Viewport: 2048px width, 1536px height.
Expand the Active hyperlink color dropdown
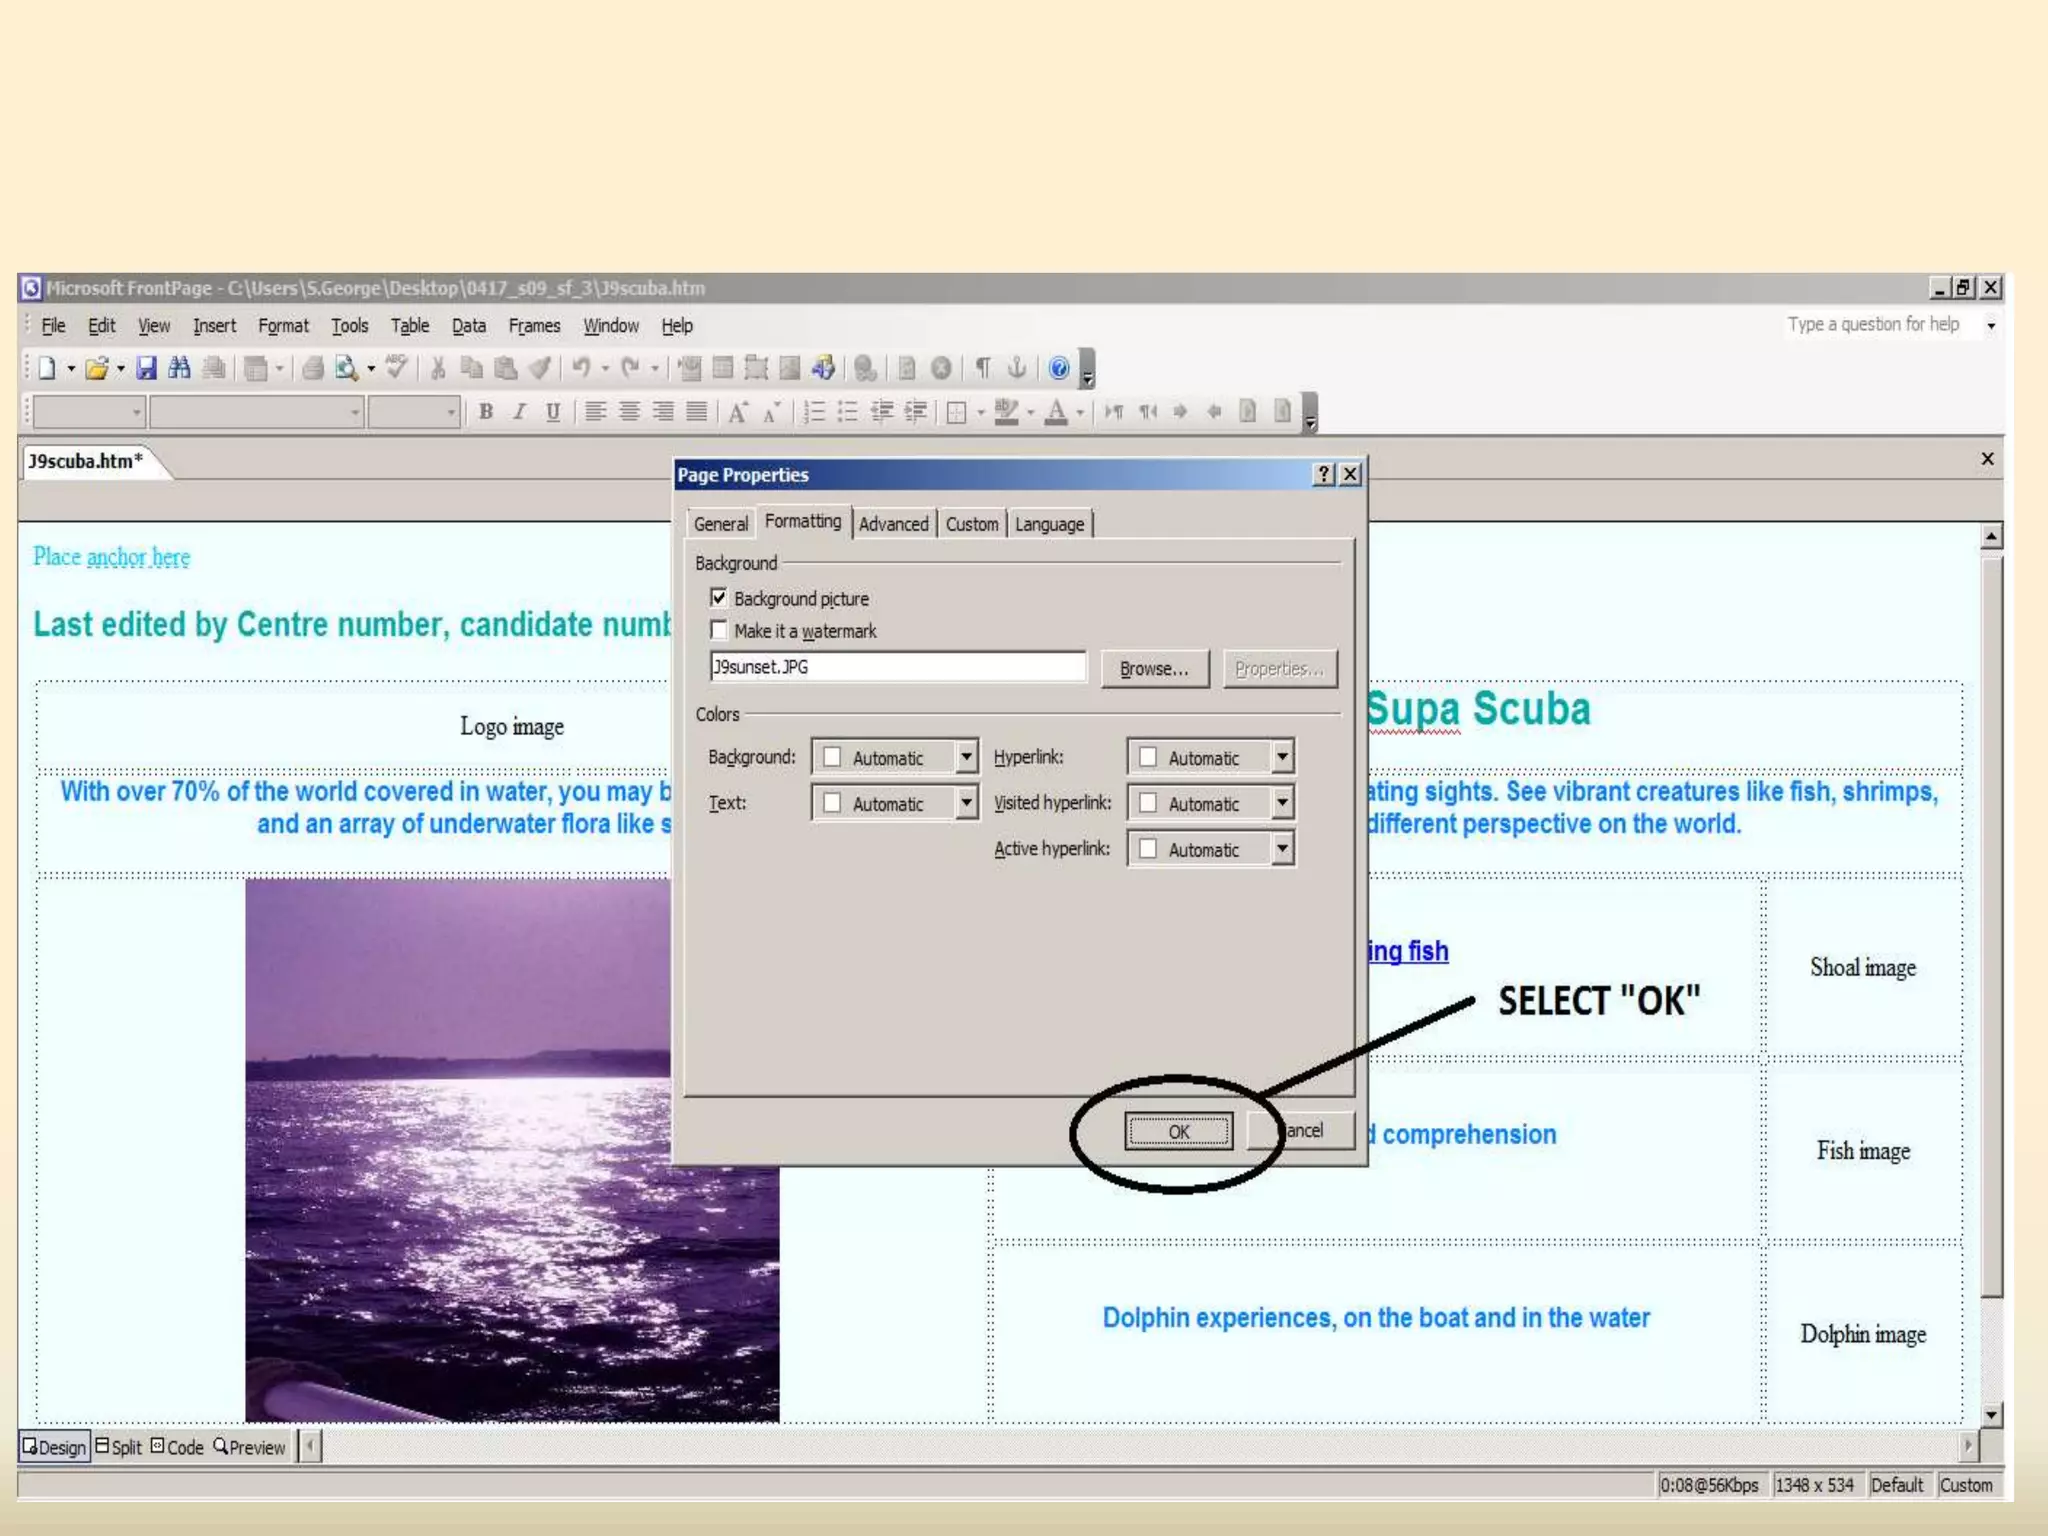1282,849
